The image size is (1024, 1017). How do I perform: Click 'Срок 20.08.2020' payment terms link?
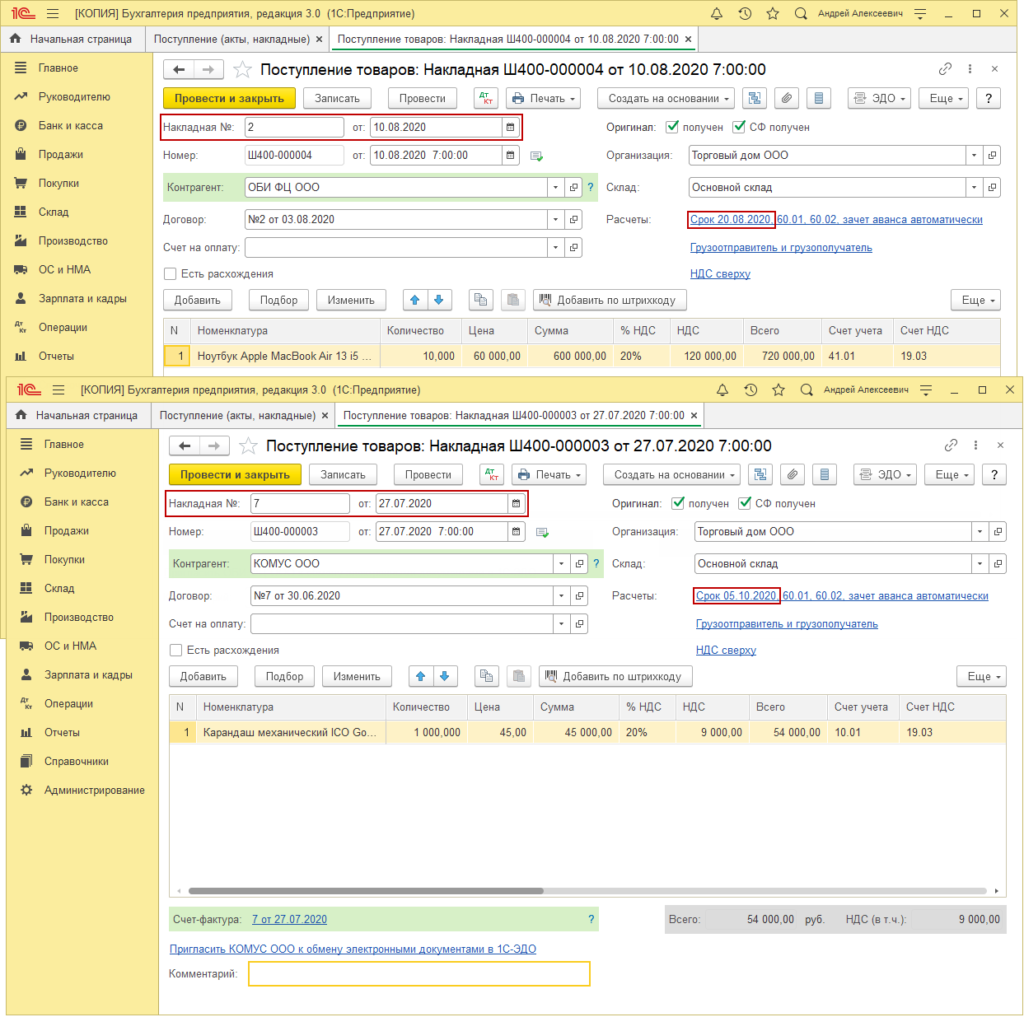(730, 219)
